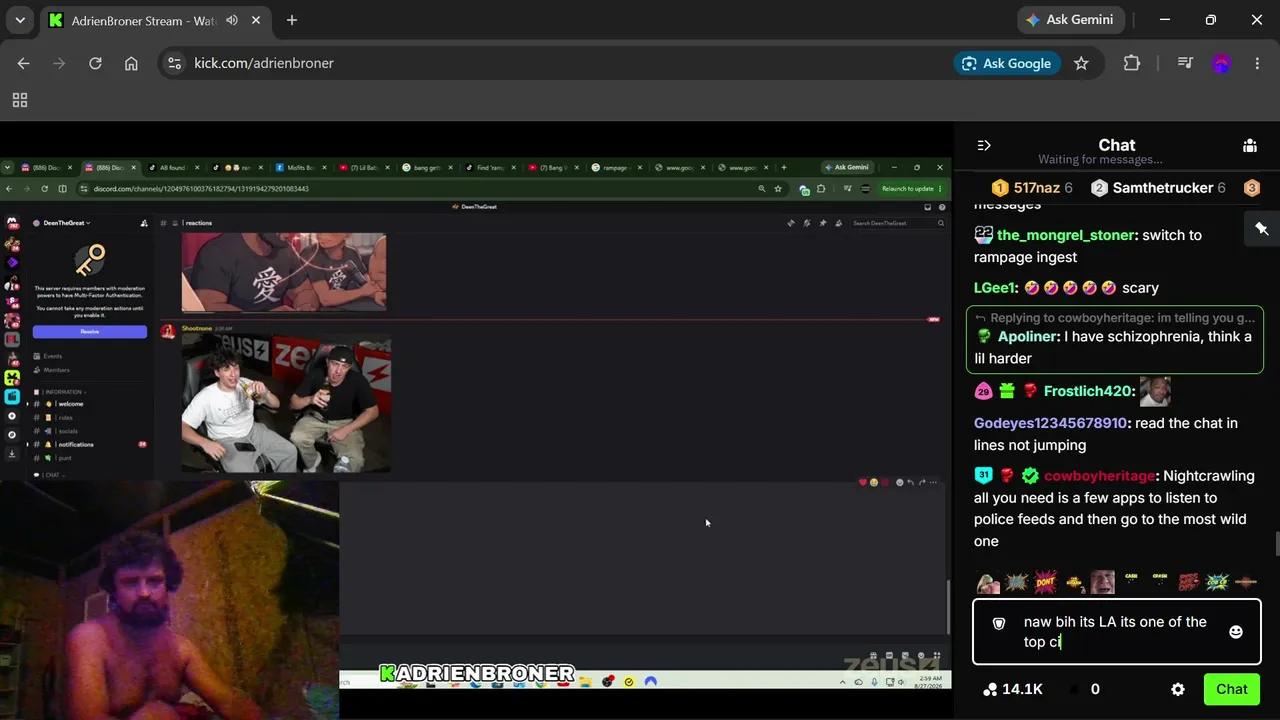Click the Ask Gemini button
The height and width of the screenshot is (720, 1280).
1072,20
